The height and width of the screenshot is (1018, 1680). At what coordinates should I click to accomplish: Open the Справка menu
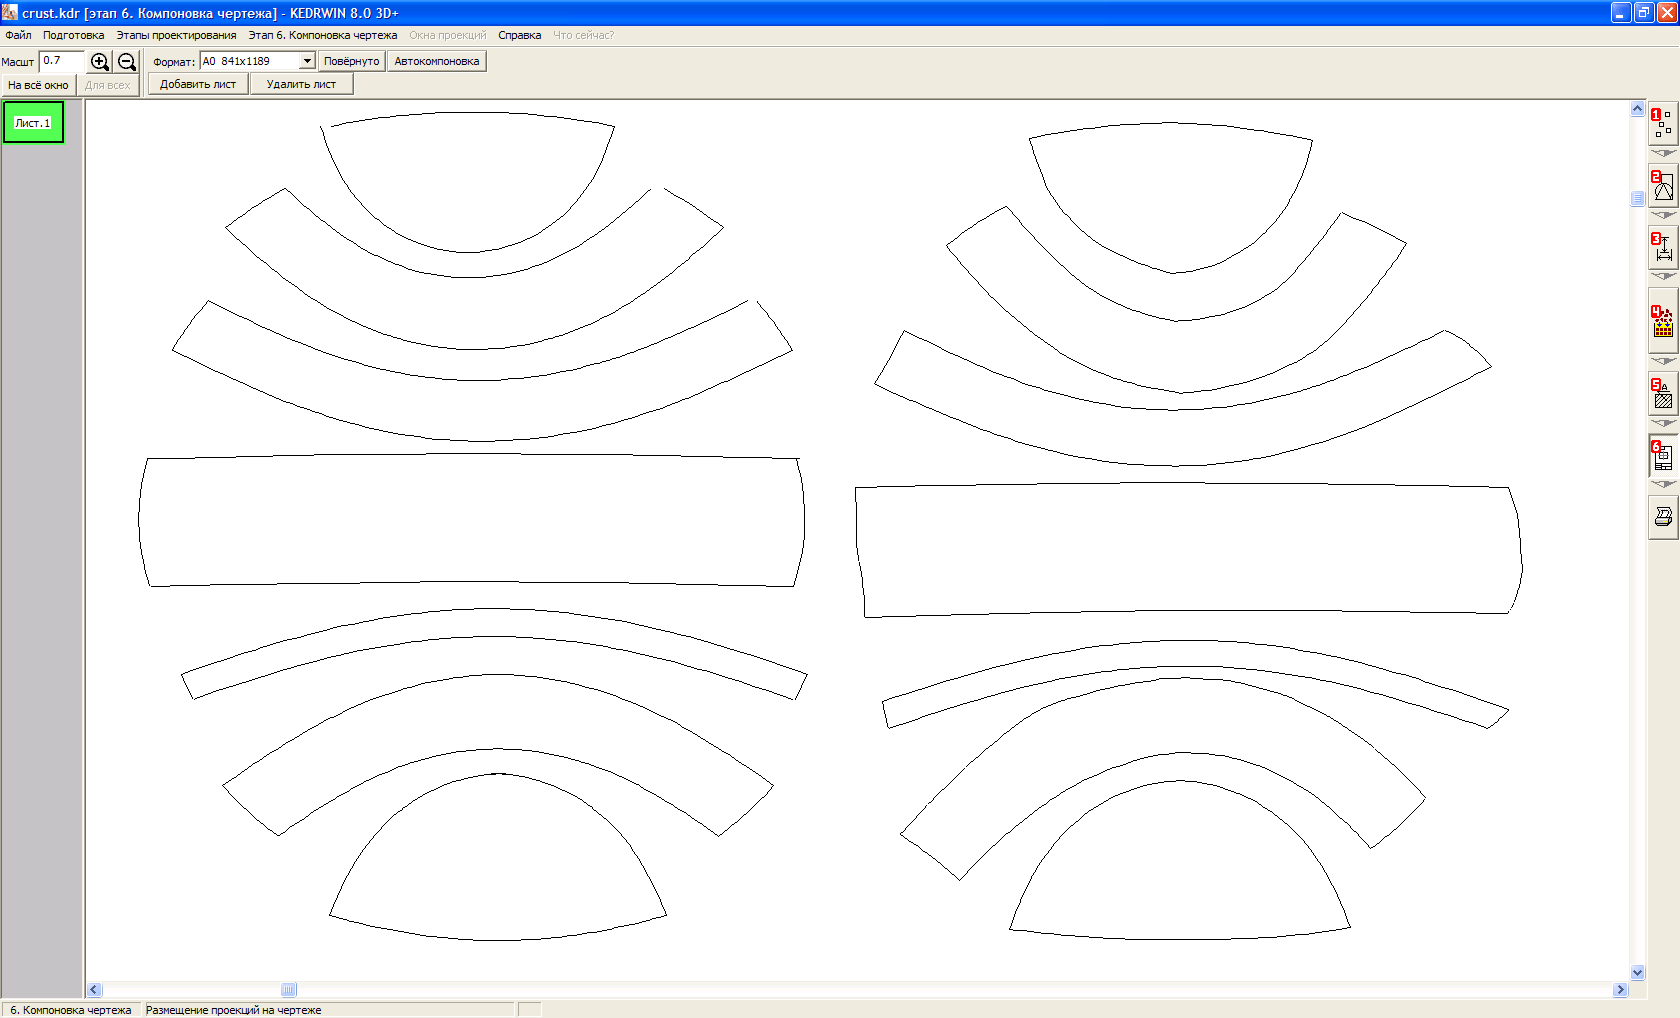tap(519, 35)
